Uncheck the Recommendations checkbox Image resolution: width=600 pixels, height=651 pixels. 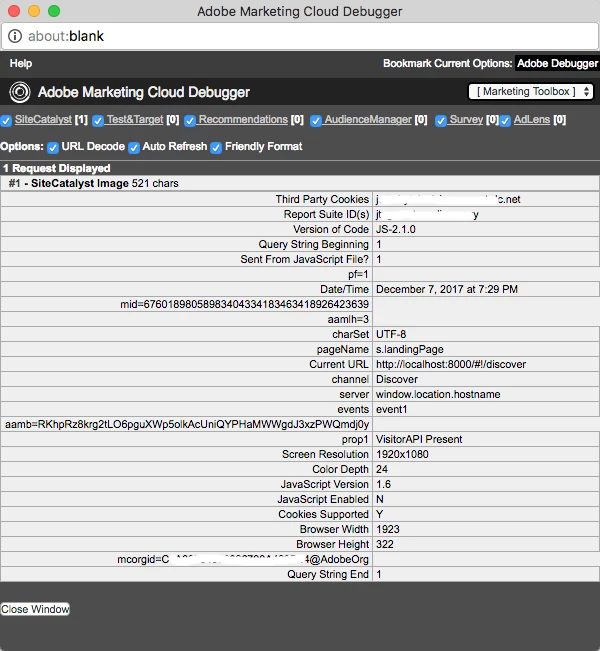pyautogui.click(x=190, y=121)
